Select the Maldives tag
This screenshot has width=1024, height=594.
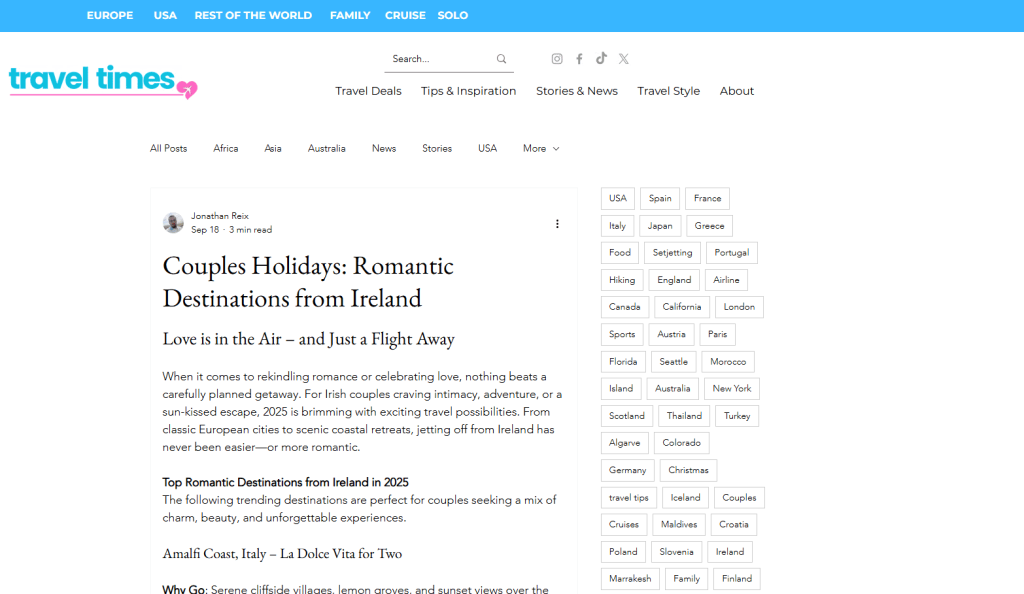pyautogui.click(x=679, y=525)
